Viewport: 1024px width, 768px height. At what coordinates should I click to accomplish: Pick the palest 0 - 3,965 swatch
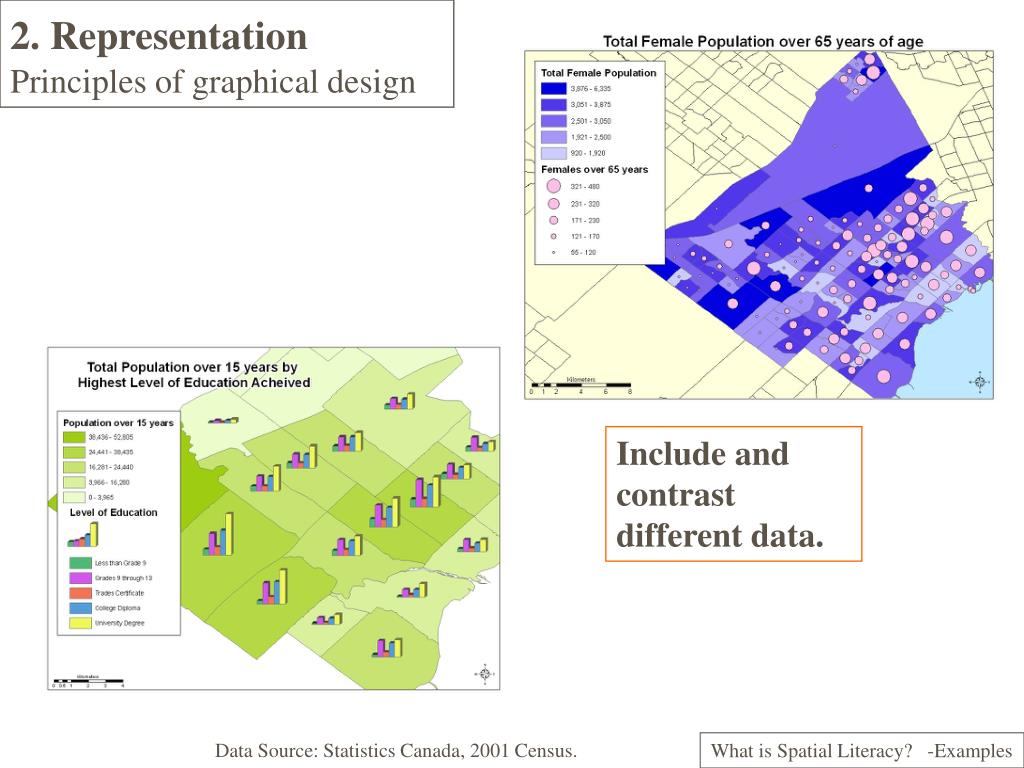tap(74, 498)
